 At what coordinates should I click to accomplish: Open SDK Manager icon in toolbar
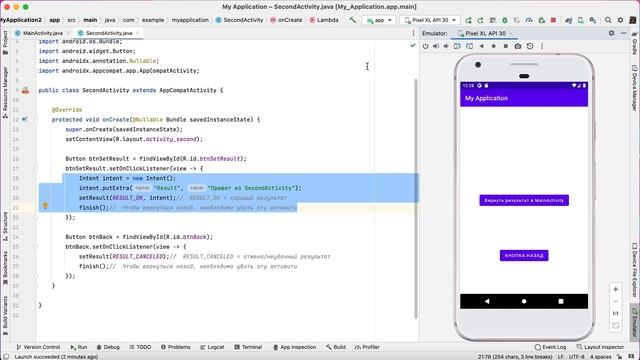point(593,20)
